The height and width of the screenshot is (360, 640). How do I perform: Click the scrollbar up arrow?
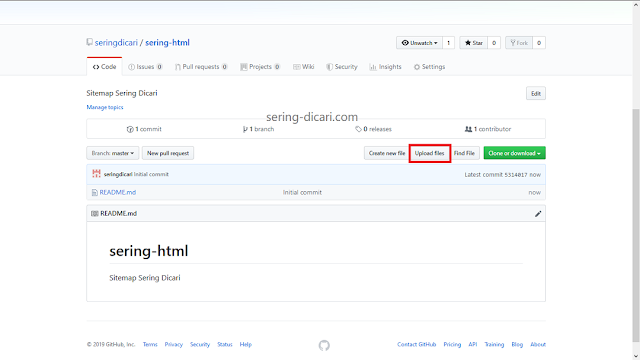point(636,4)
